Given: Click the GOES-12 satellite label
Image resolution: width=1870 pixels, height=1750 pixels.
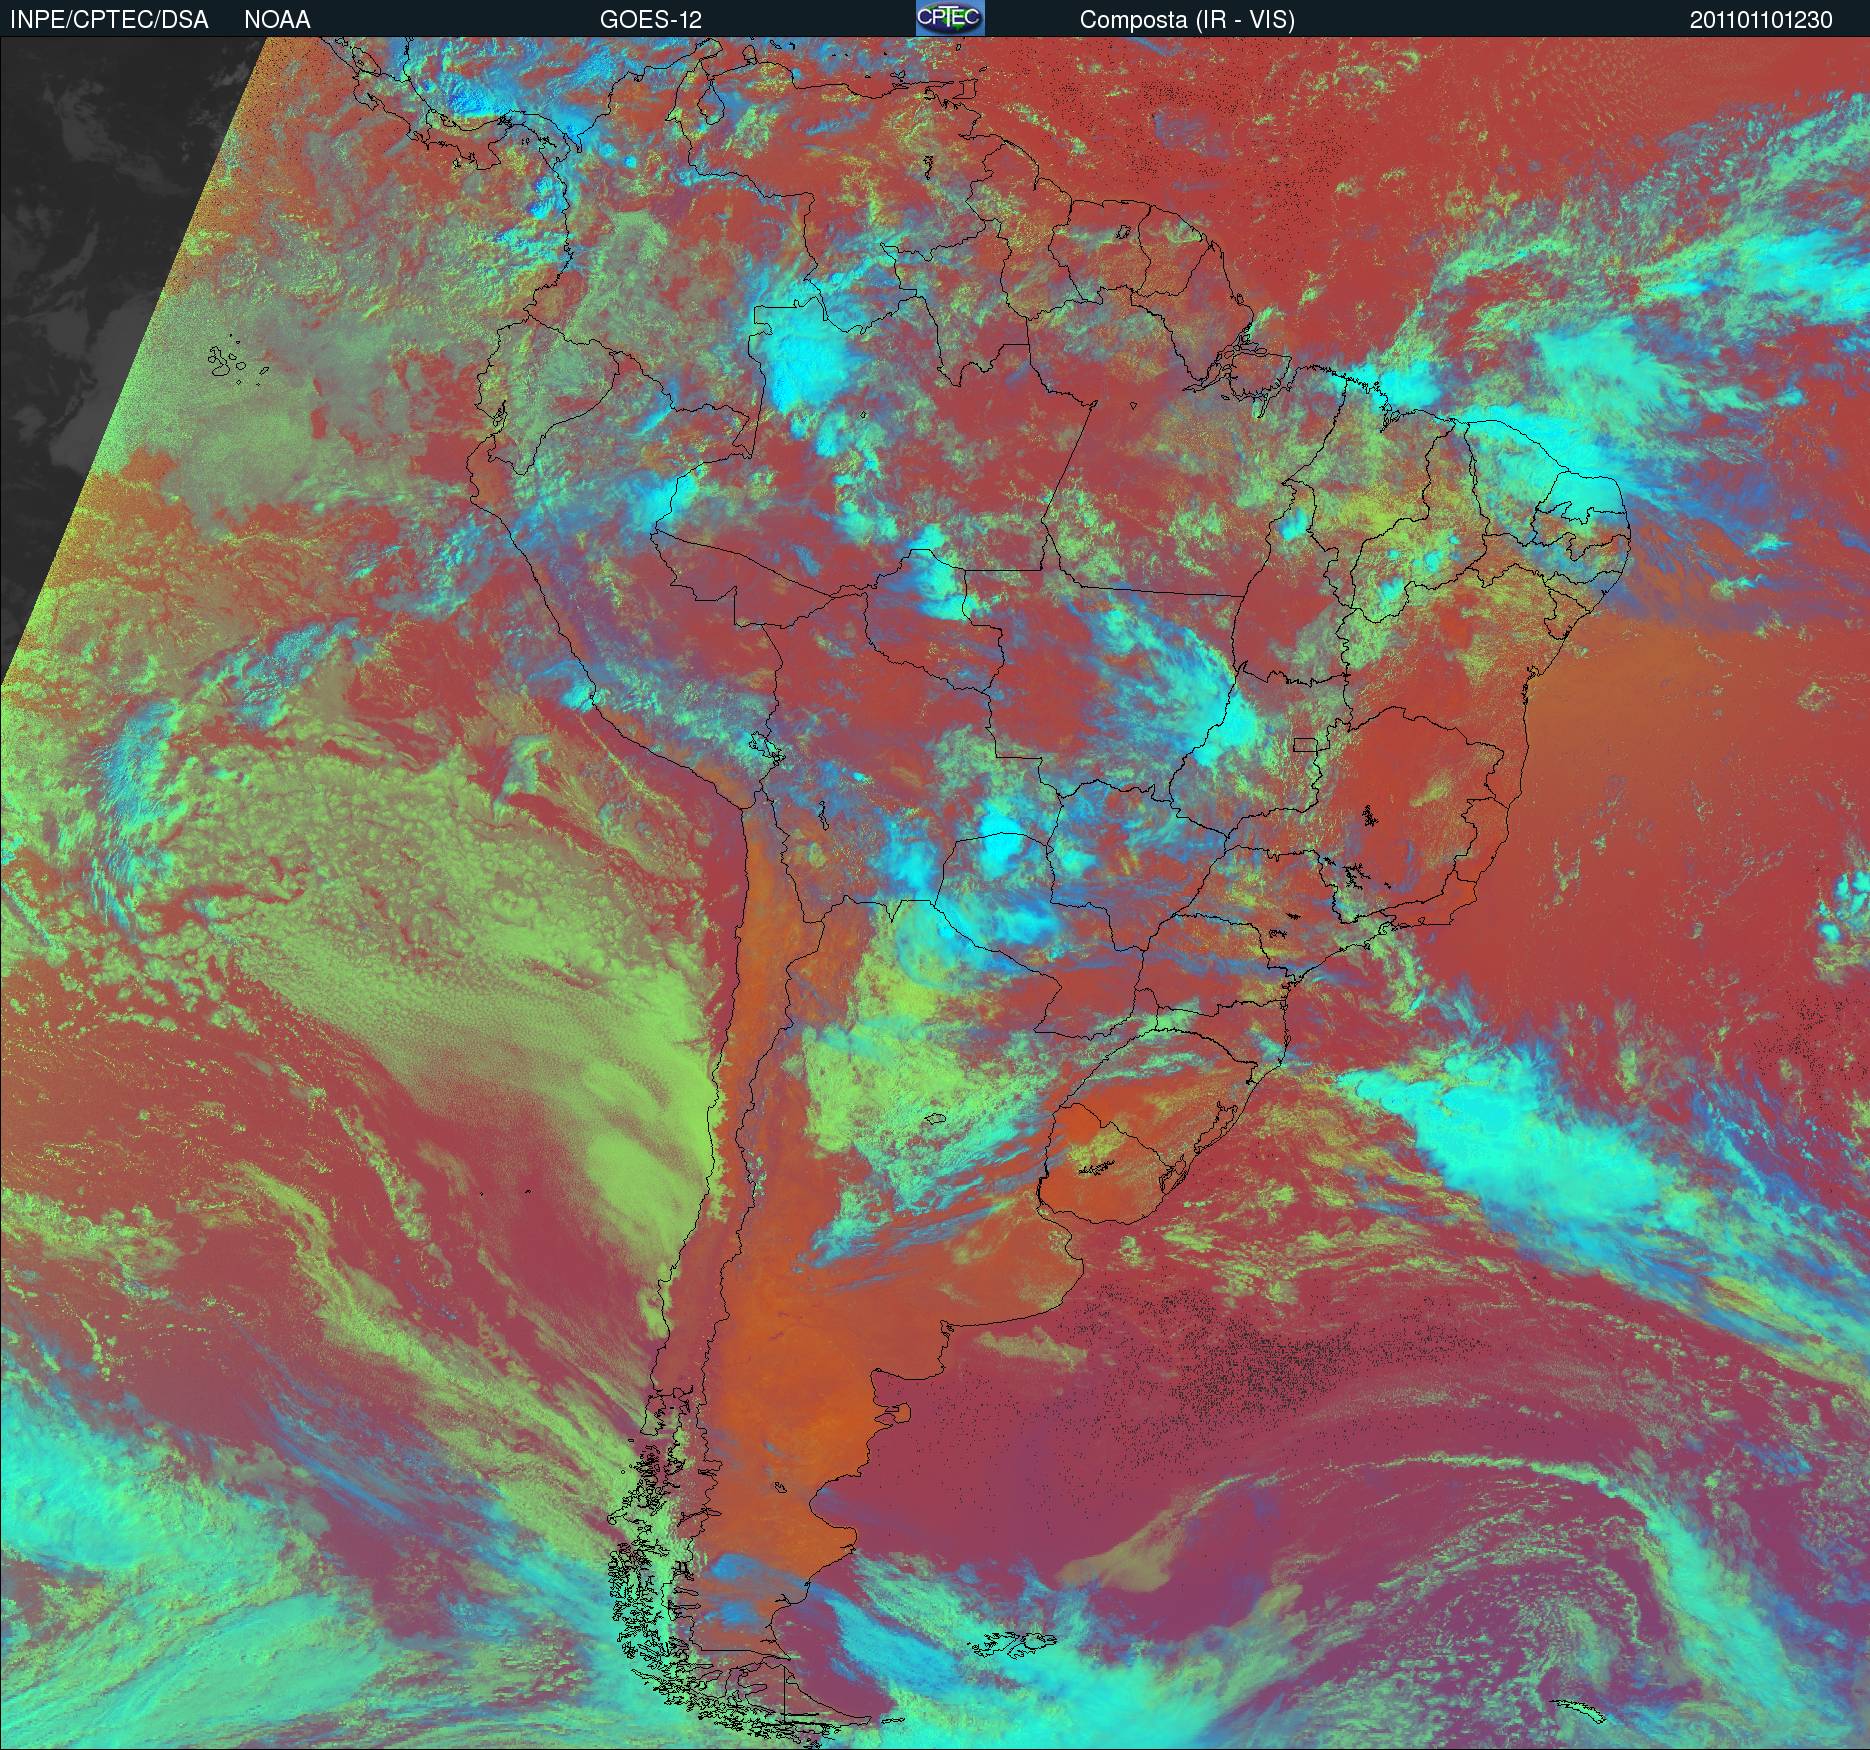Looking at the screenshot, I should coord(650,20).
